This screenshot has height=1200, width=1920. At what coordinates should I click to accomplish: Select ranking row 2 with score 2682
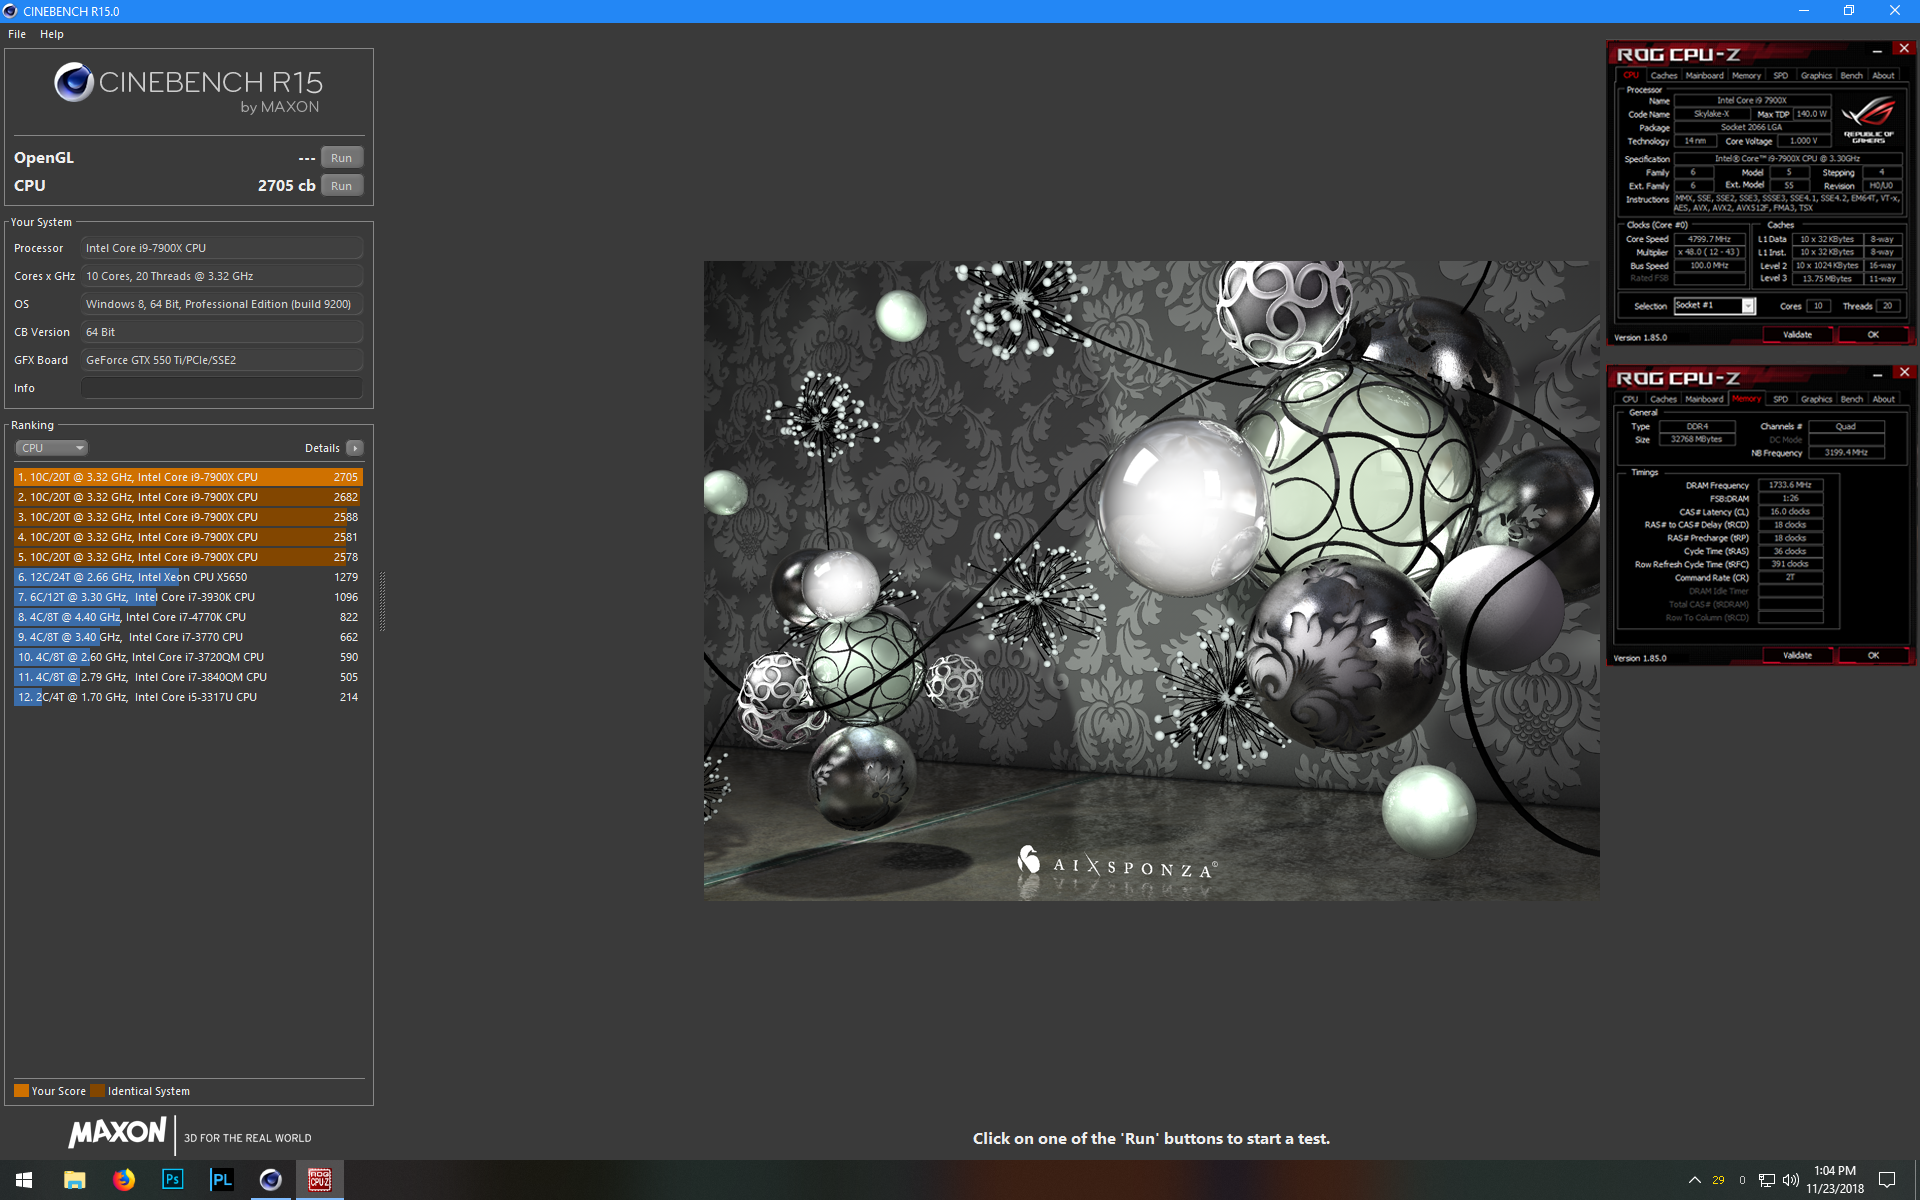(x=188, y=497)
